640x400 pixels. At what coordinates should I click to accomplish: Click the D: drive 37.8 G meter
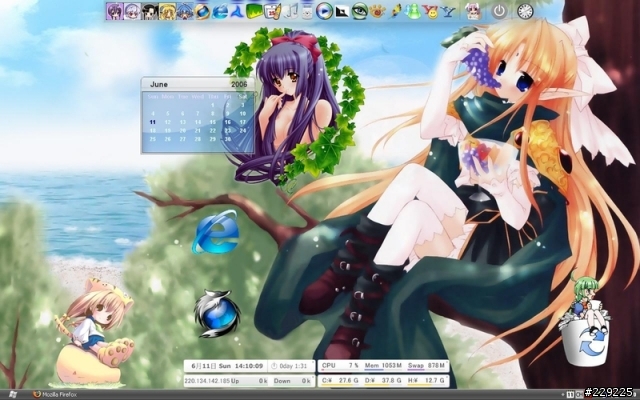point(383,380)
